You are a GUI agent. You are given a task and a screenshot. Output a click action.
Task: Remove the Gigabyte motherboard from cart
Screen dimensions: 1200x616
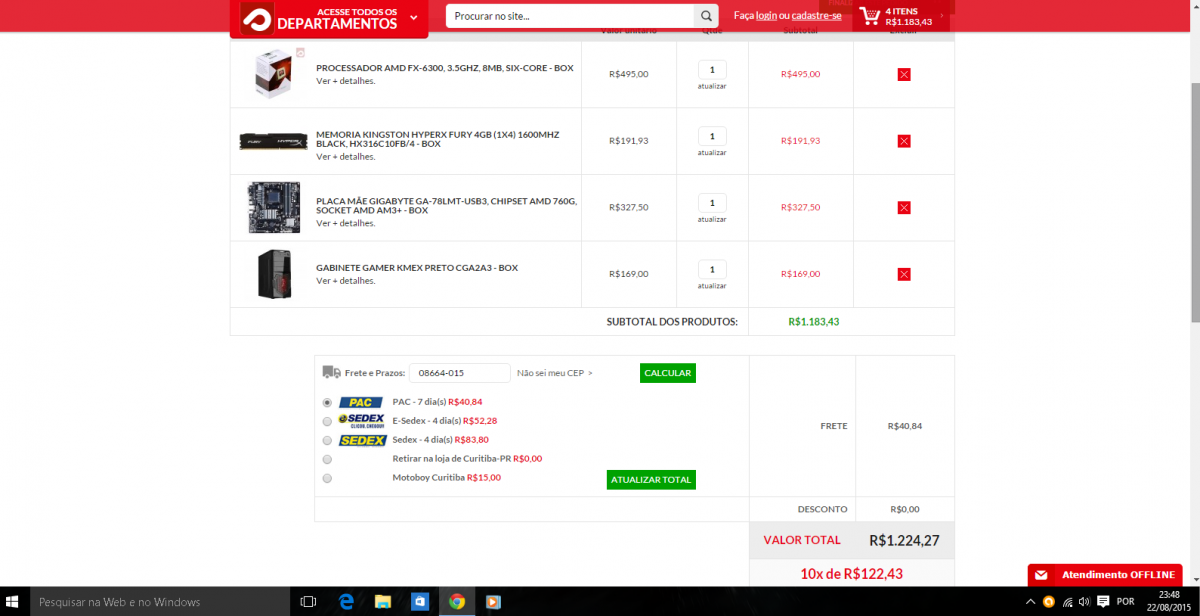pos(904,207)
